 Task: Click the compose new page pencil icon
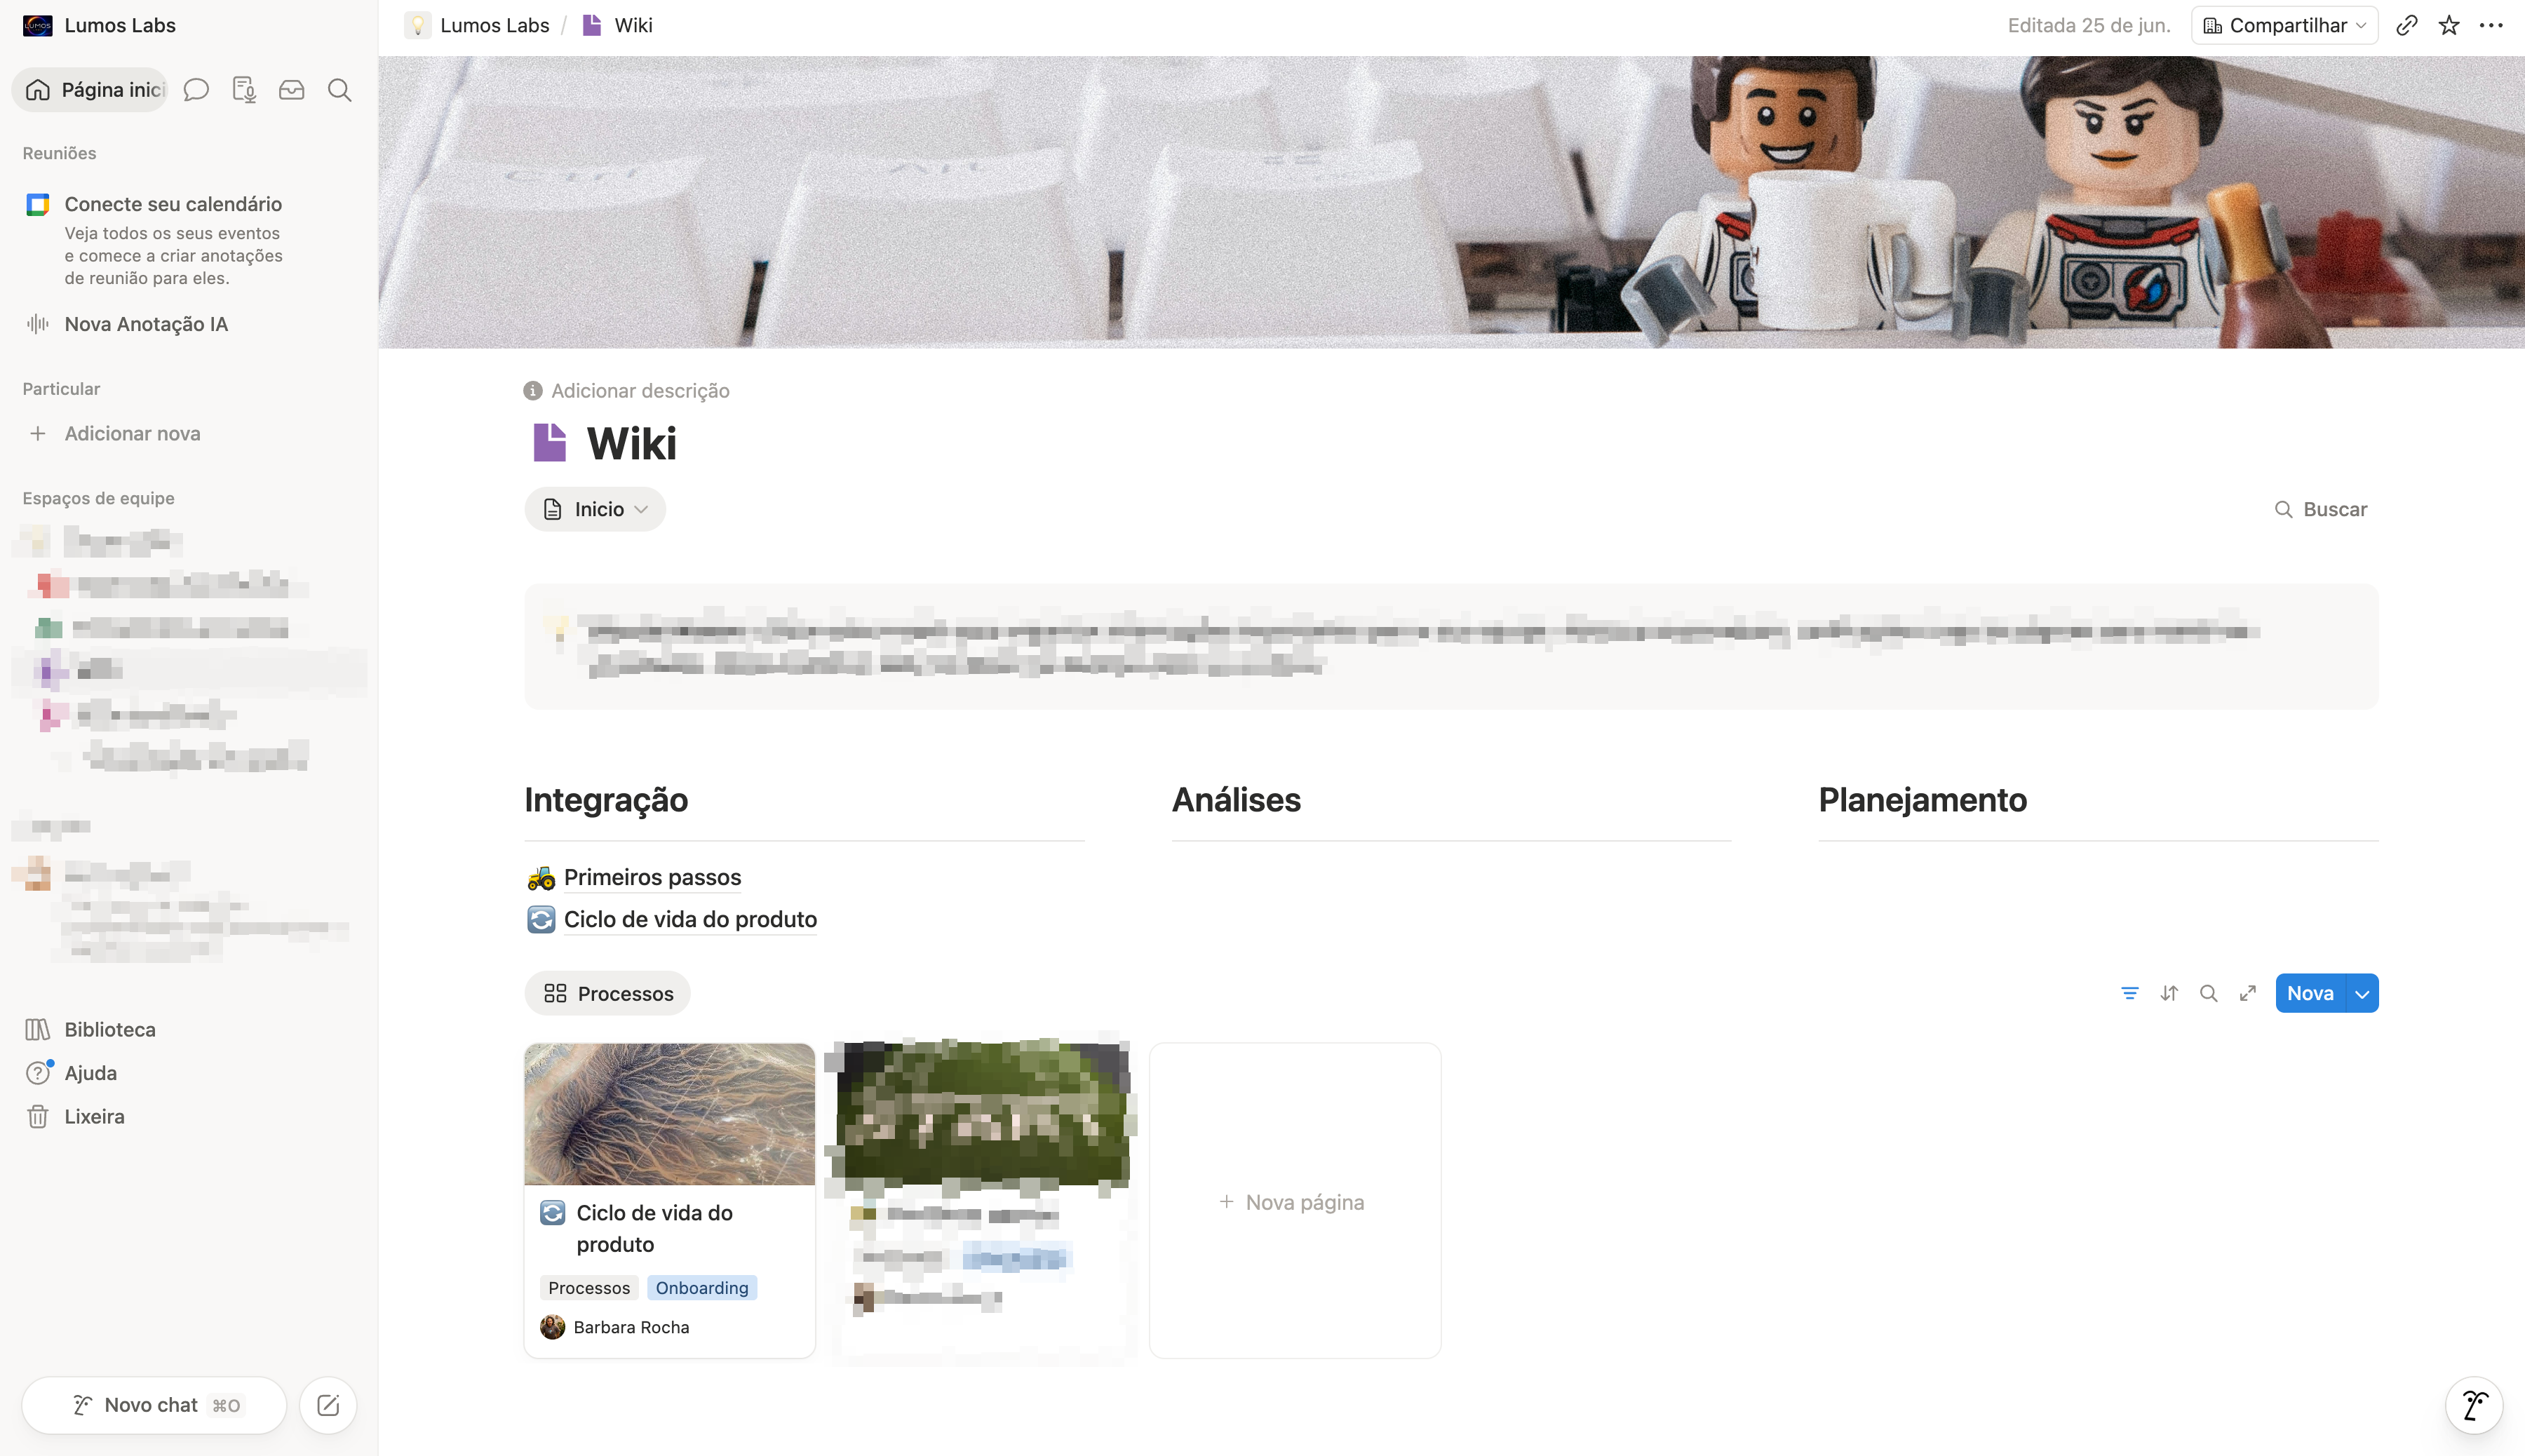coord(328,1405)
